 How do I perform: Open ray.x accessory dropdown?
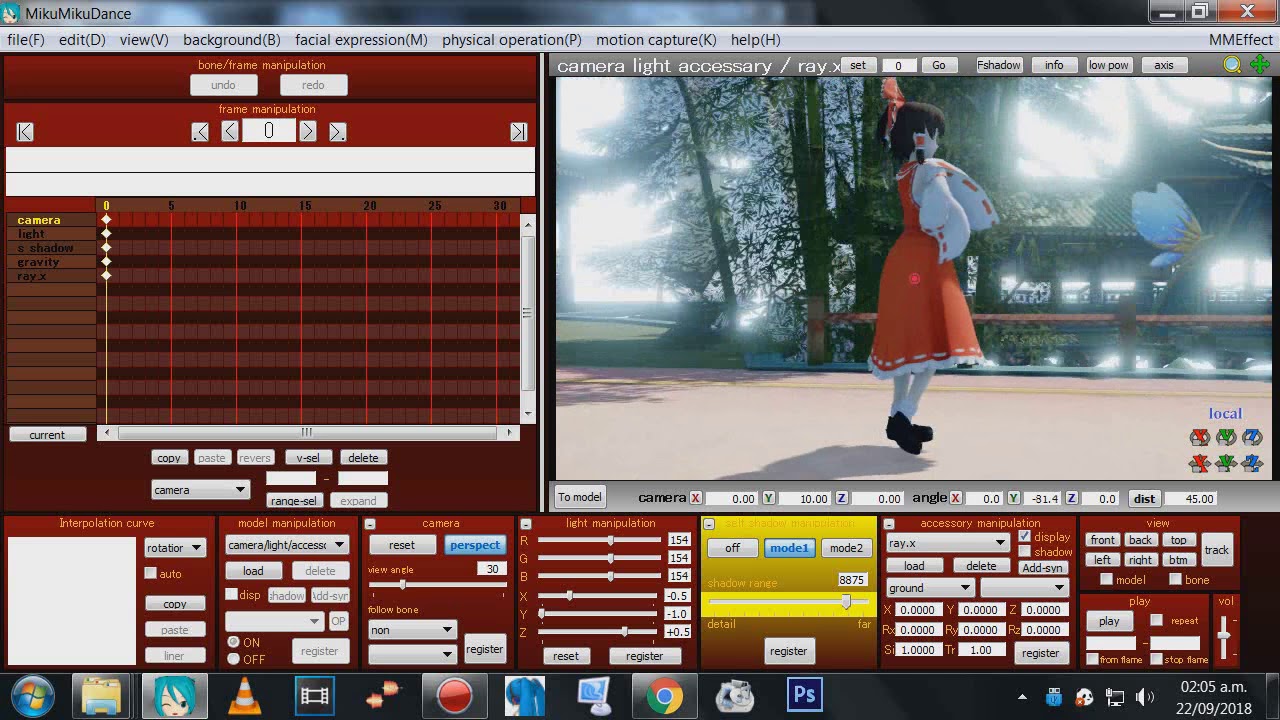tap(947, 543)
